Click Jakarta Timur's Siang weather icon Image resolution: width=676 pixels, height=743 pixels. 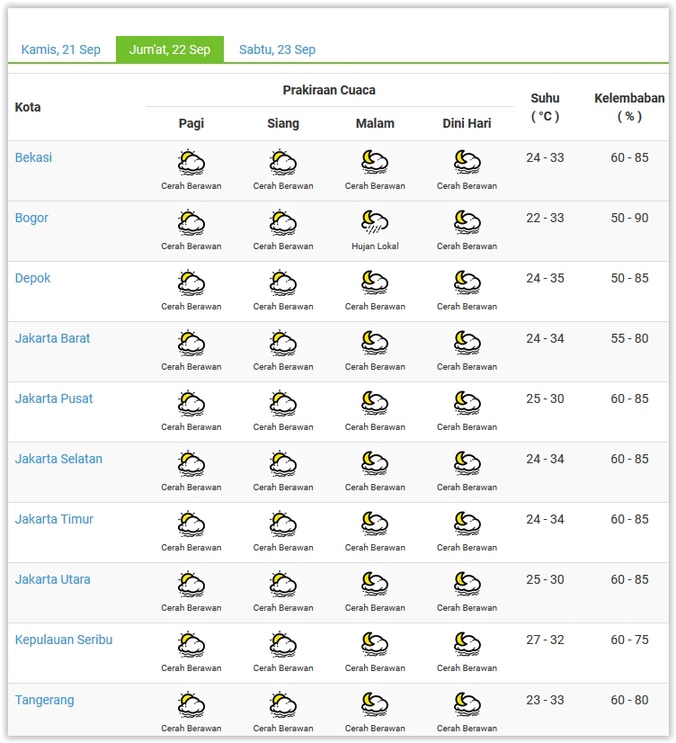[x=283, y=523]
